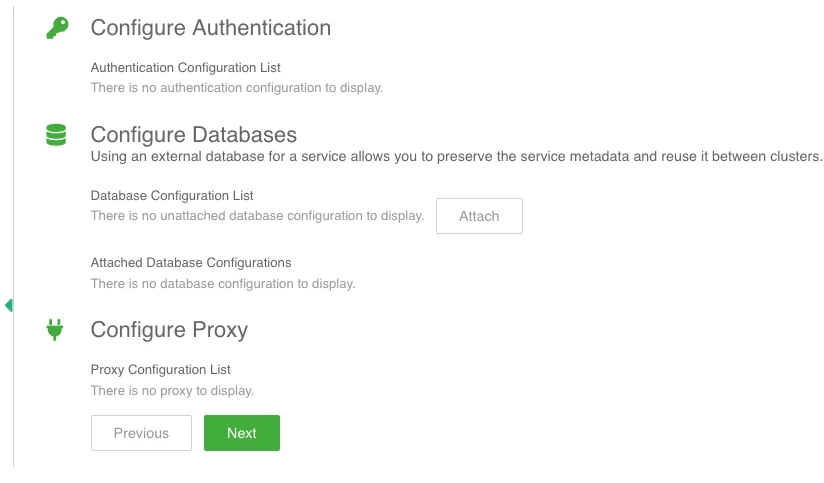This screenshot has width=824, height=483.
Task: Collapse sidebar using the green left arrow
Action: coord(8,305)
